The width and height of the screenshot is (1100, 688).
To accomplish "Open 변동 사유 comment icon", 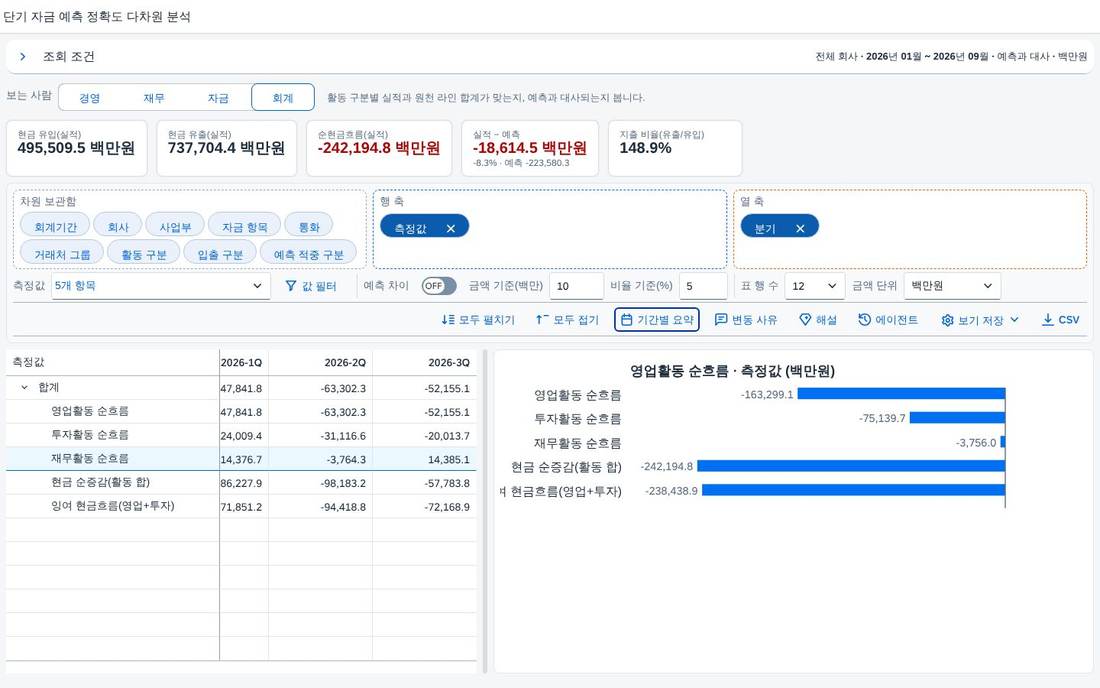I will [720, 320].
